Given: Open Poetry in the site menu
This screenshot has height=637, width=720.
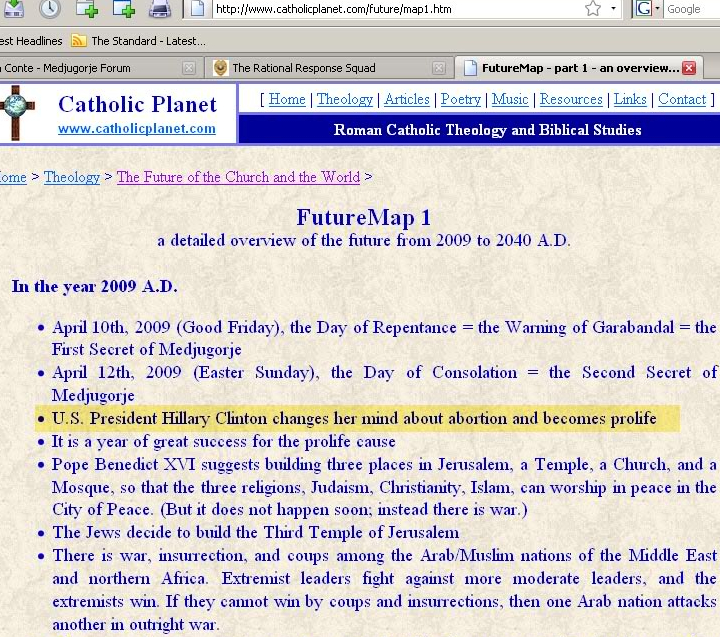Looking at the screenshot, I should click(461, 99).
